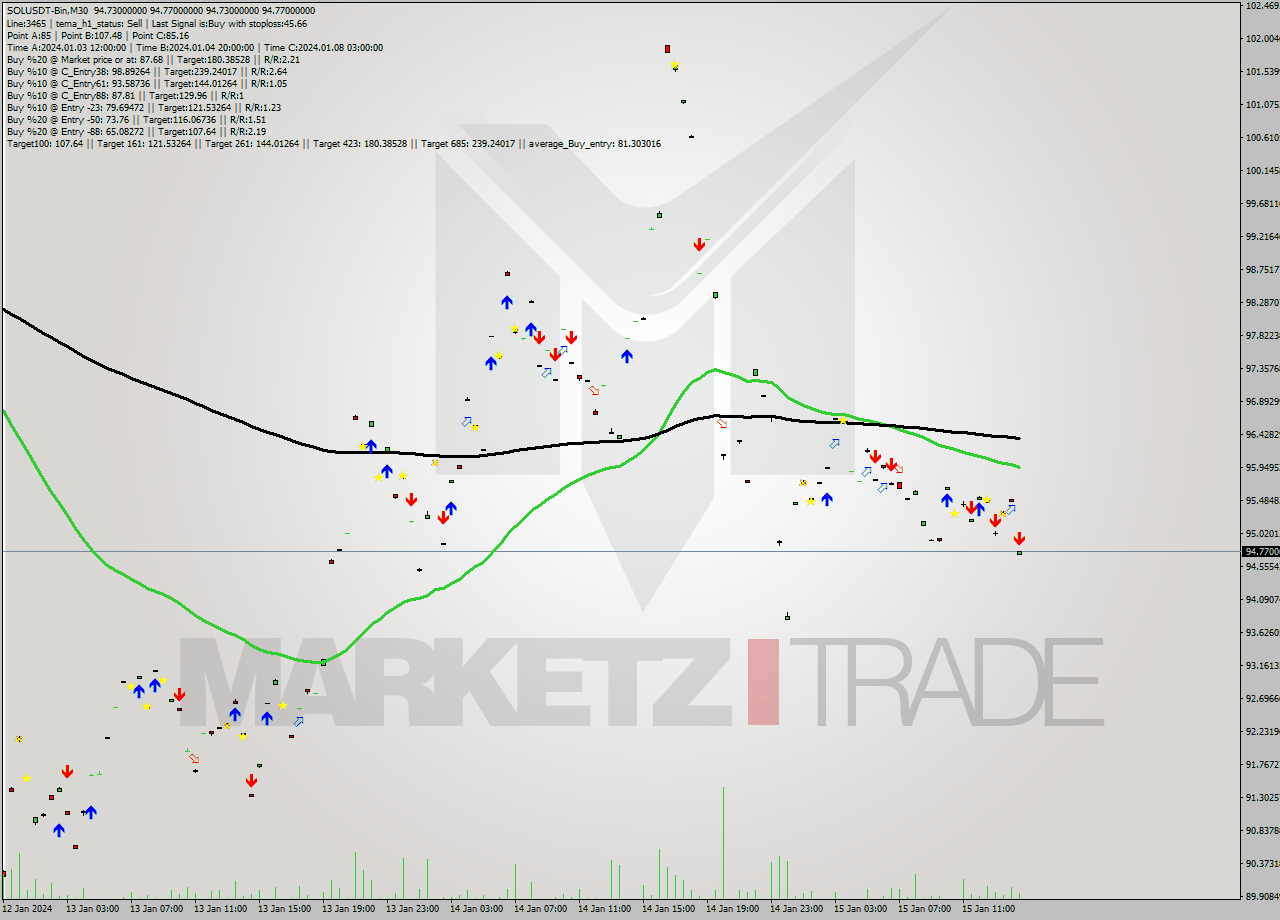Click 'Time C:2024.01.08 03:00:00' text
This screenshot has height=920, width=1280.
(322, 47)
